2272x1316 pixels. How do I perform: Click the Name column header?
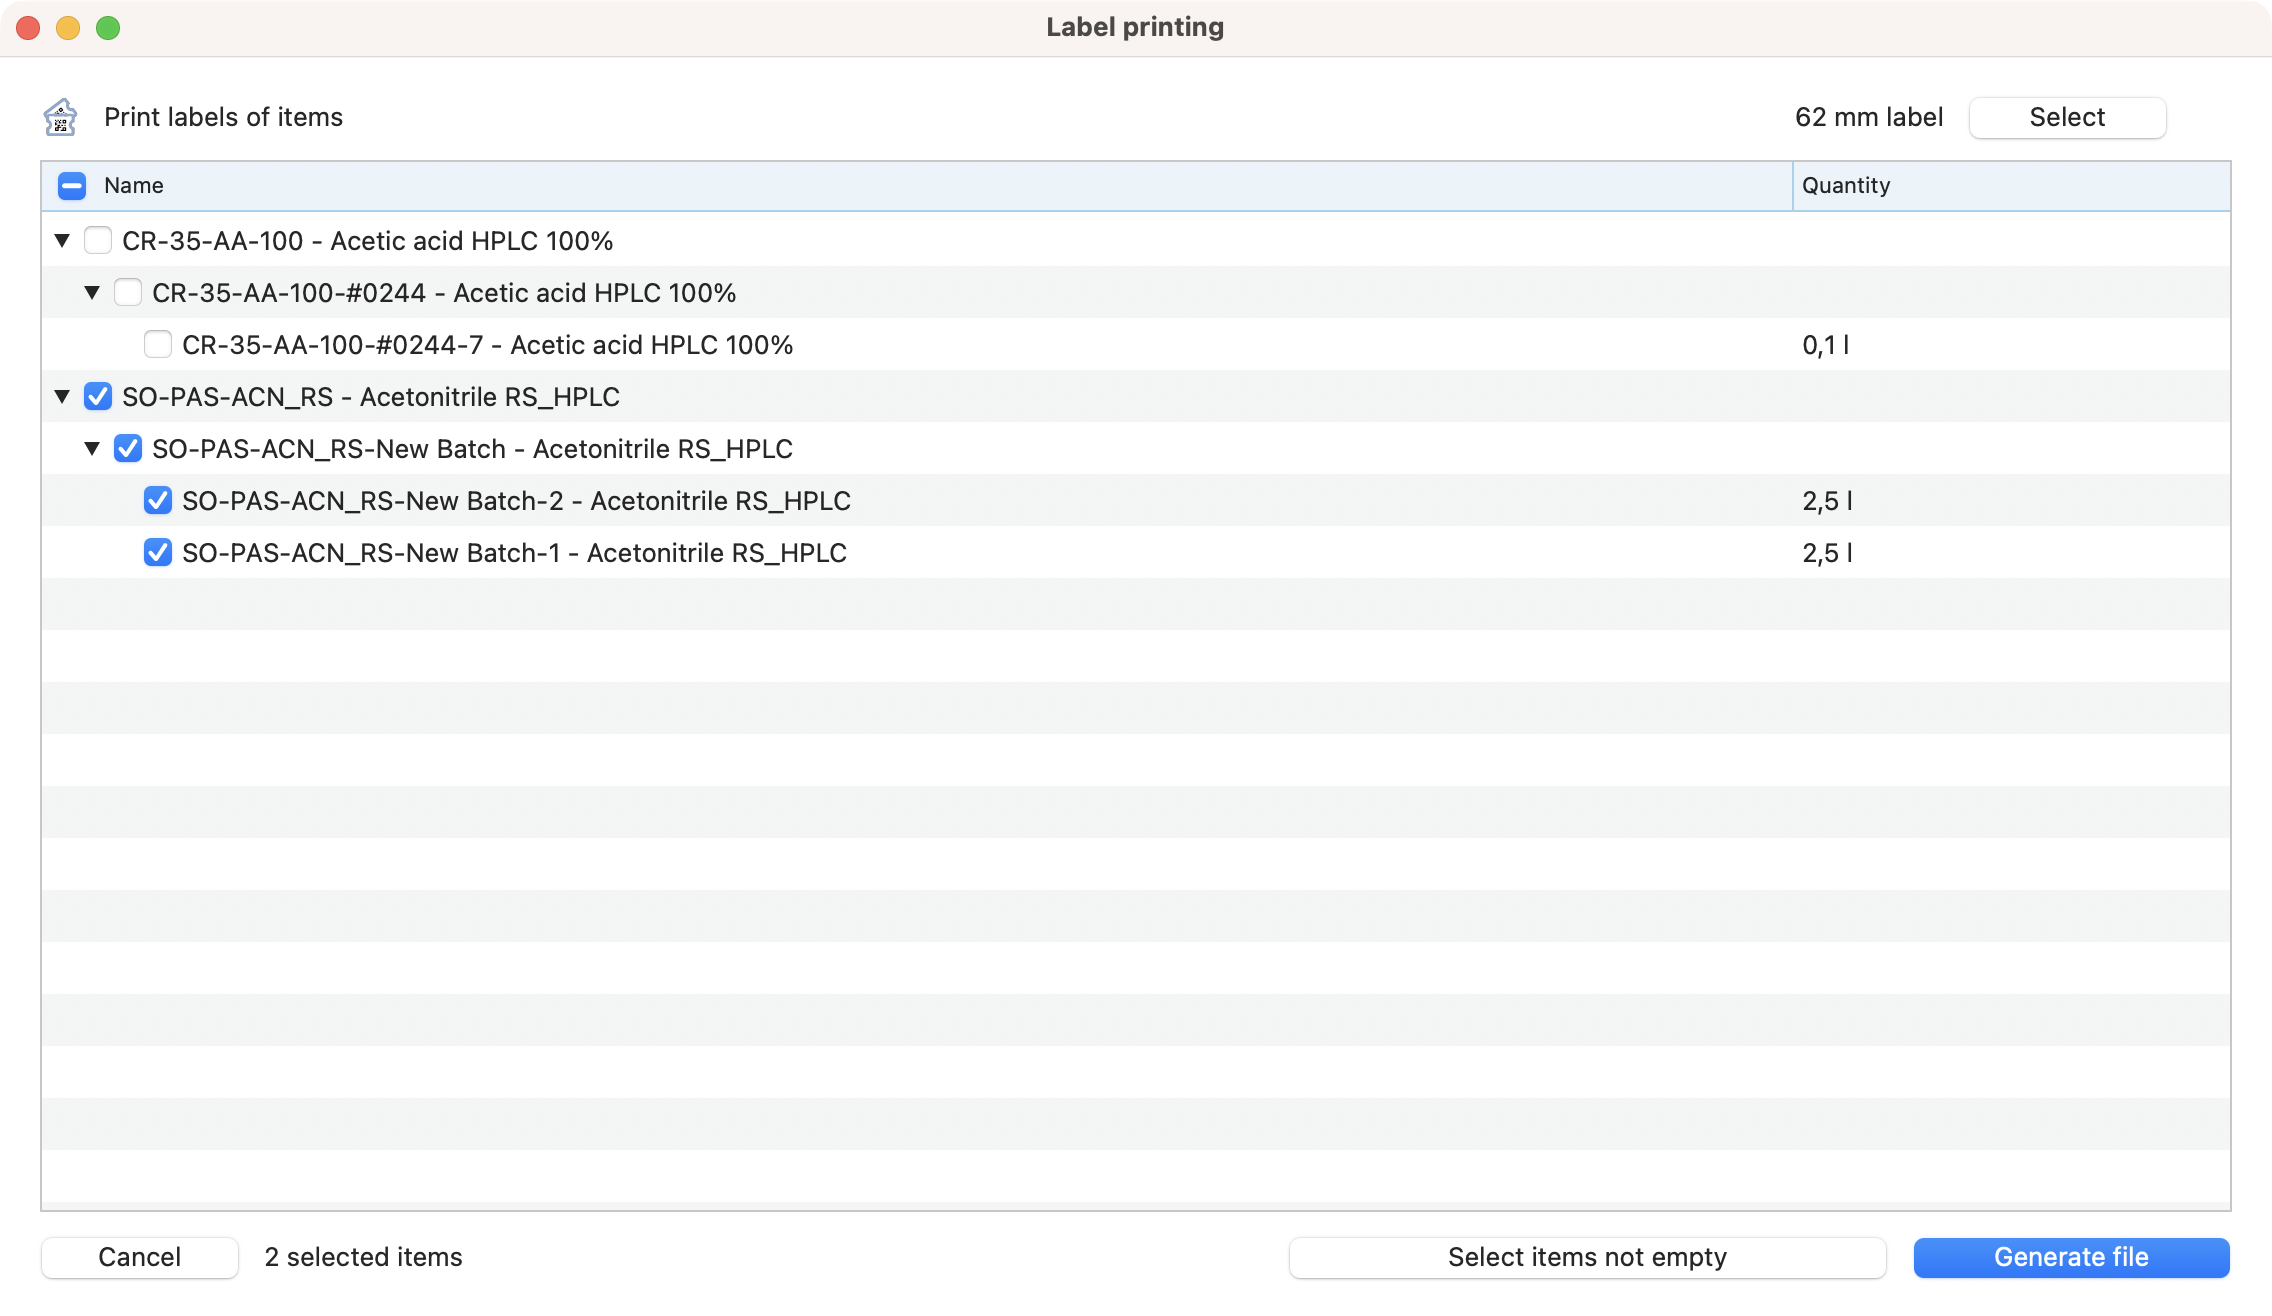click(134, 186)
